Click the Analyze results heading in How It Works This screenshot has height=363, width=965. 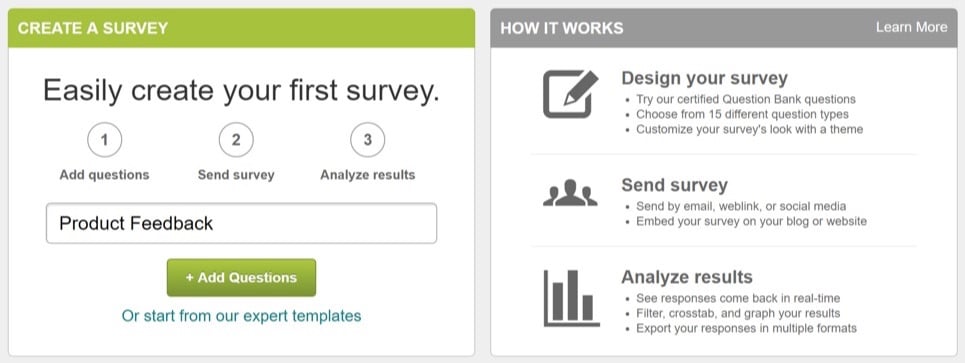pyautogui.click(x=687, y=277)
